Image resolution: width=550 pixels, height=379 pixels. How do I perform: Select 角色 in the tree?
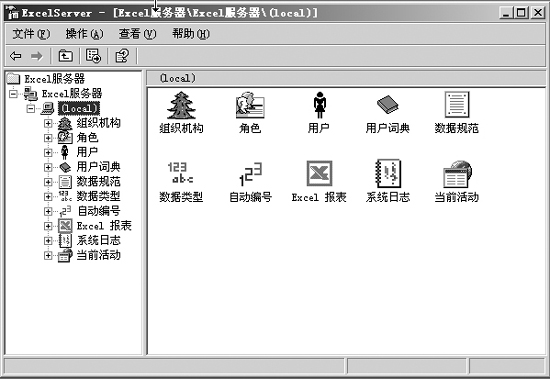point(87,138)
